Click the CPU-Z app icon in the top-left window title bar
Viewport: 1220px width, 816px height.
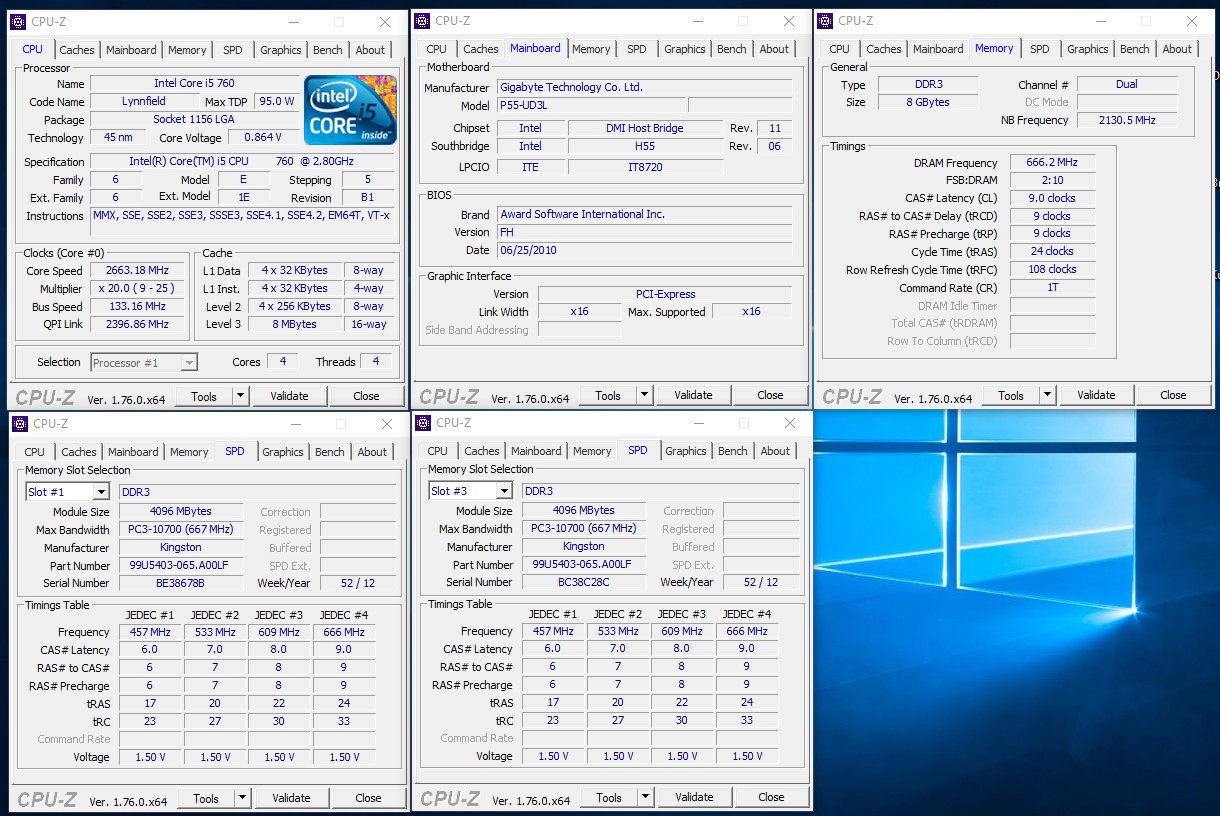pyautogui.click(x=18, y=22)
